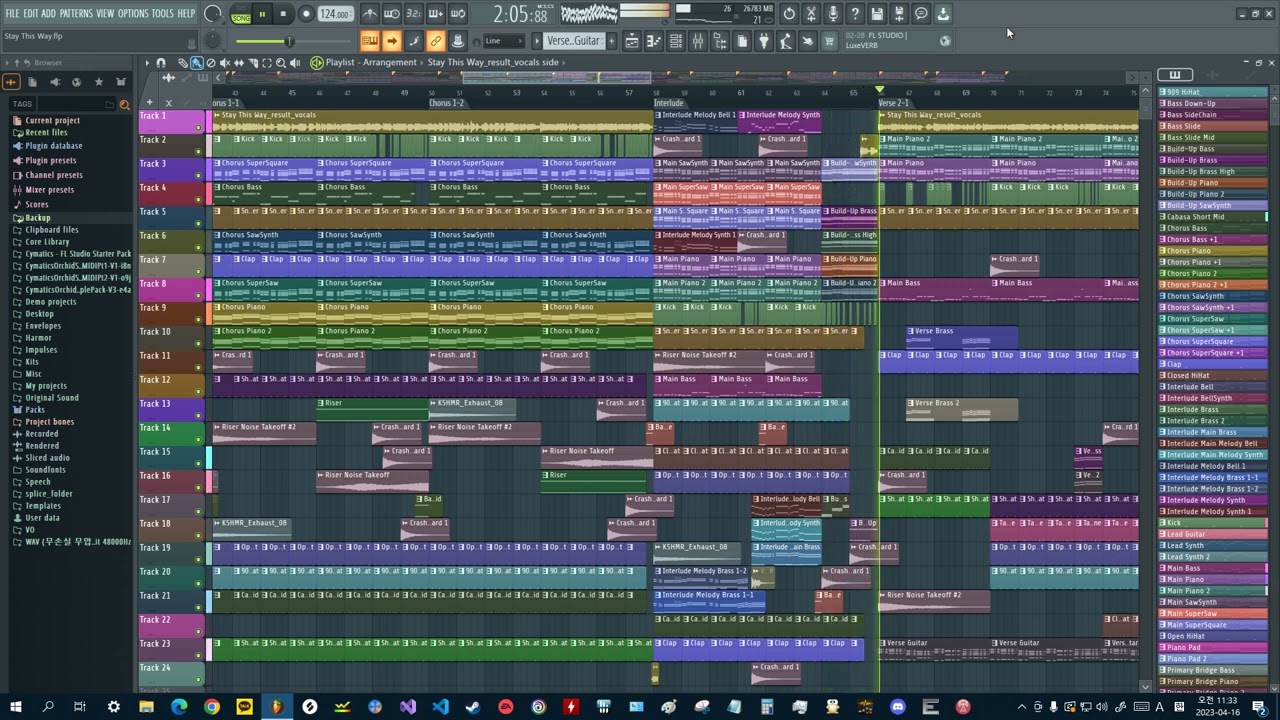Toggle the metronome
The image size is (1280, 720).
pyautogui.click(x=371, y=14)
